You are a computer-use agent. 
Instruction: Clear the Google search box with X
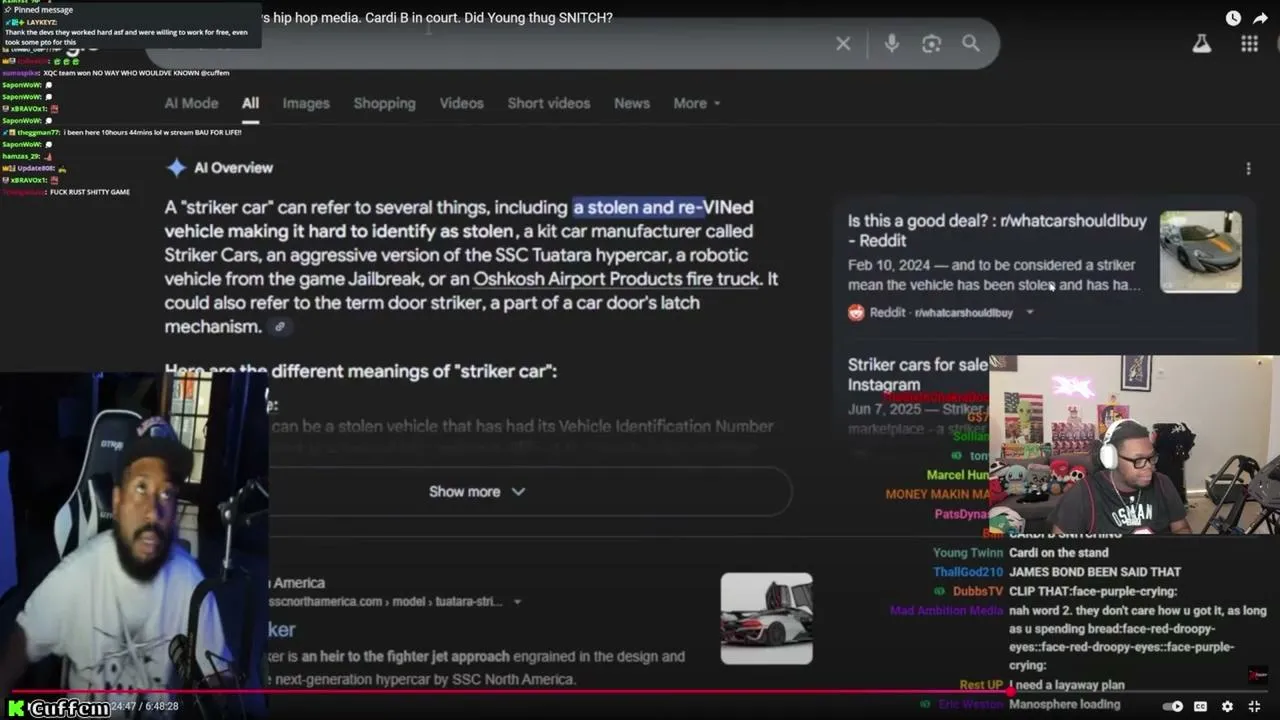click(843, 43)
